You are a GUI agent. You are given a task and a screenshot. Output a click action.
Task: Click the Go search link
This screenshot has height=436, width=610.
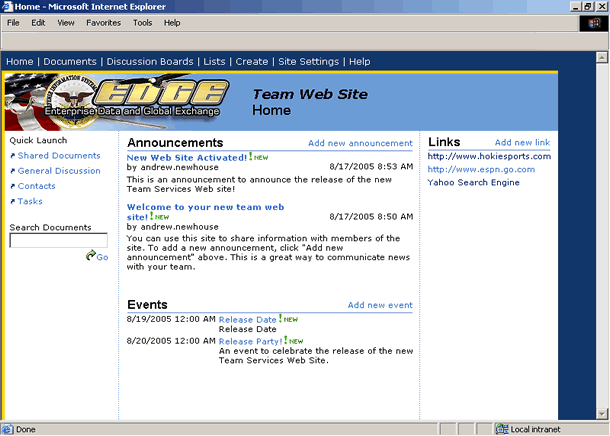click(102, 257)
